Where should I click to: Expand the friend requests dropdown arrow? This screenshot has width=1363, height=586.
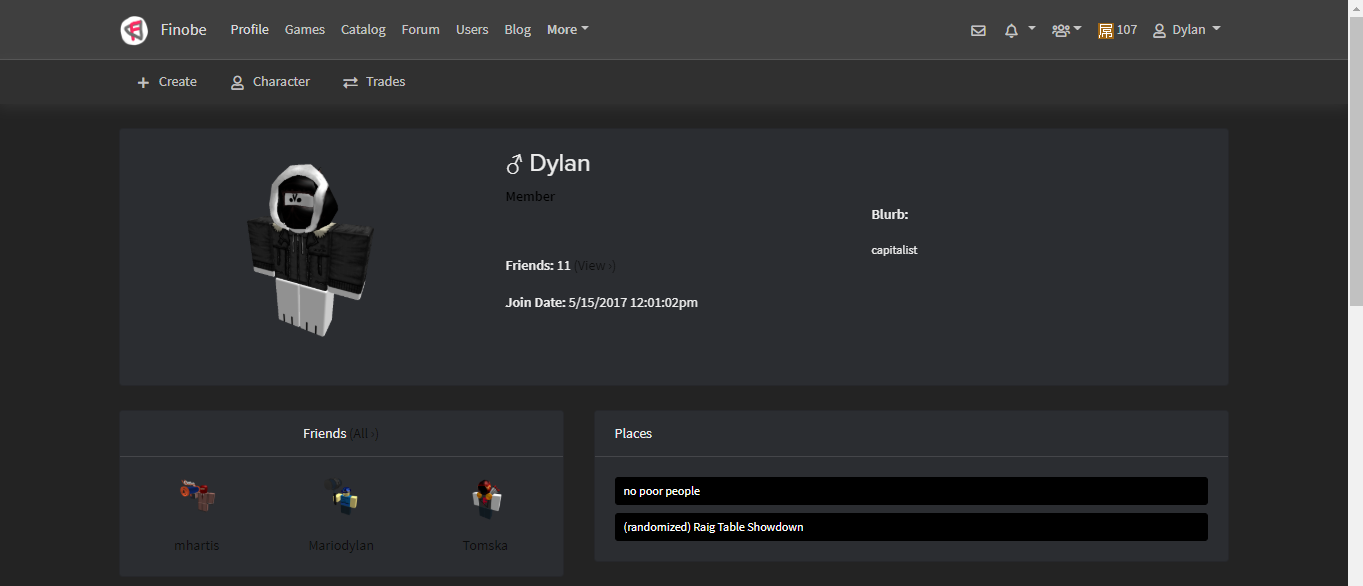pyautogui.click(x=1079, y=30)
